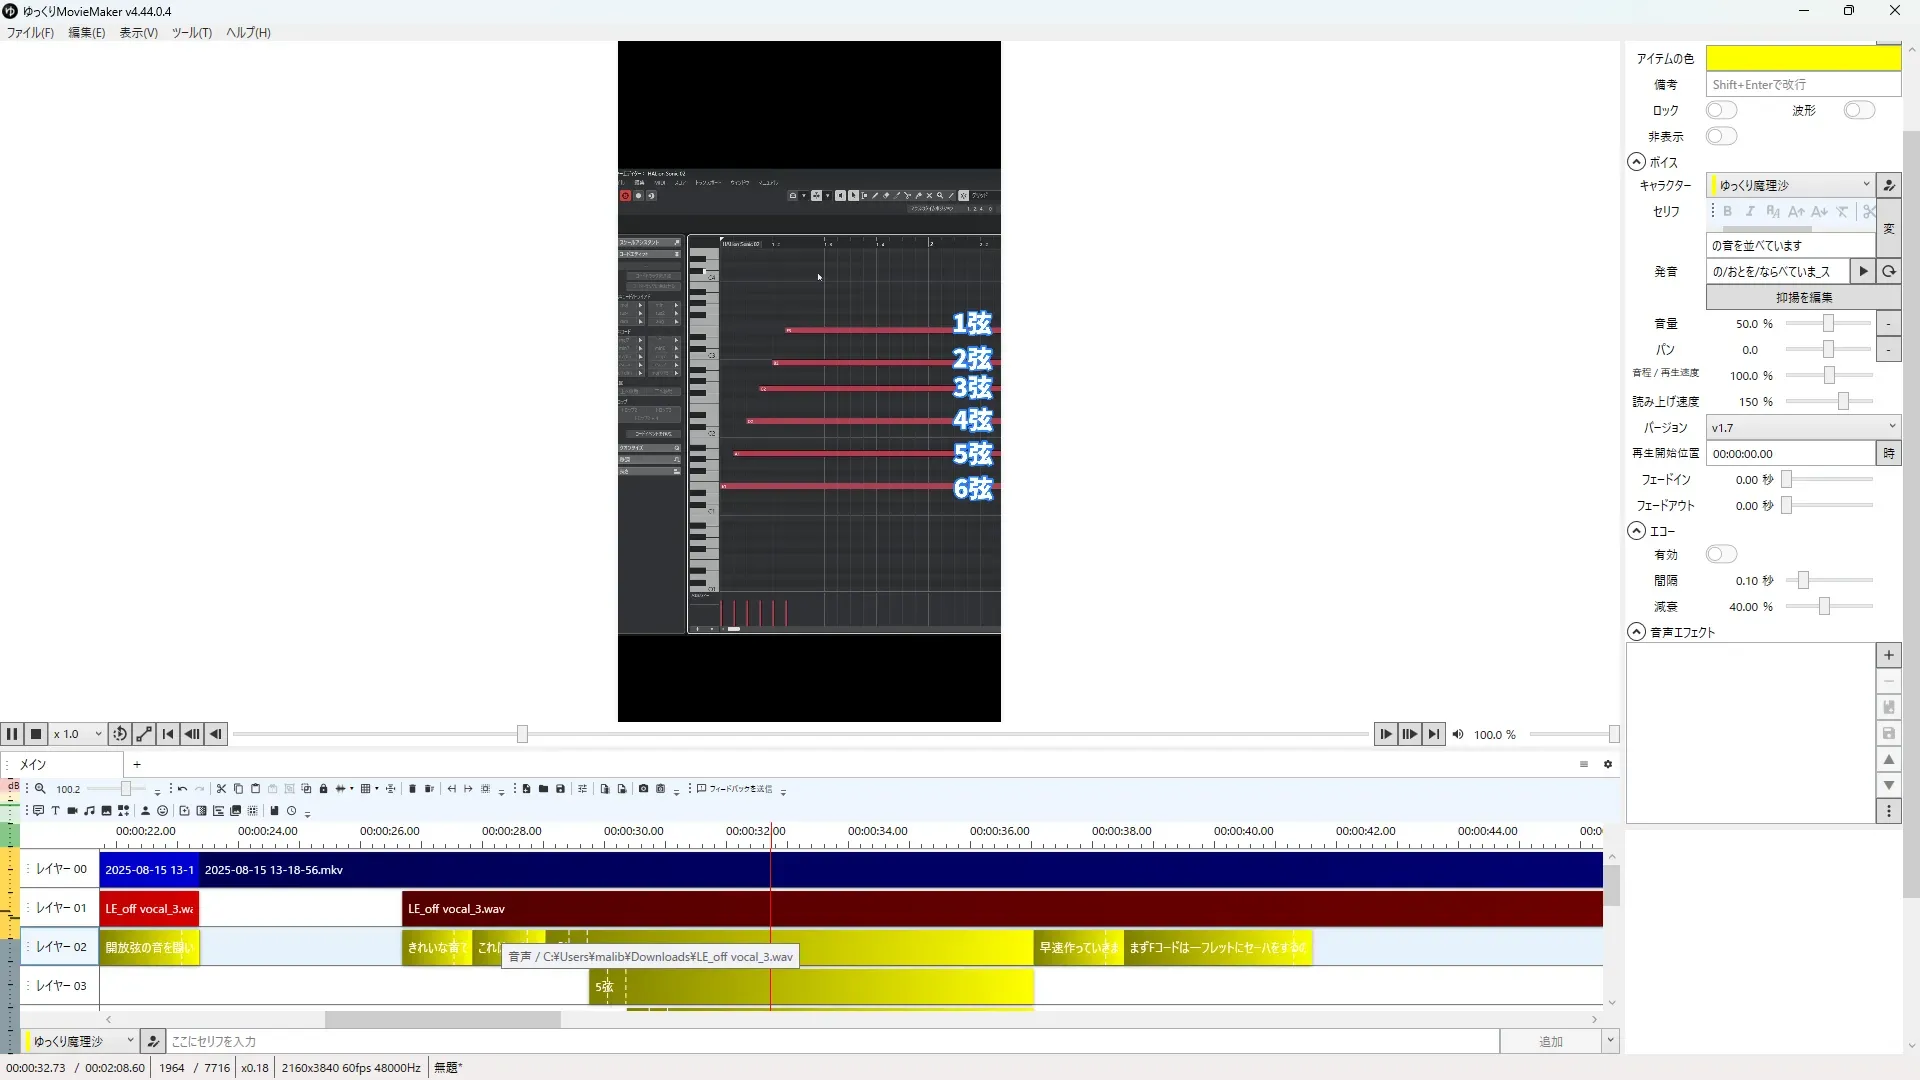The width and height of the screenshot is (1920, 1080).
Task: Click the music note add-audio icon
Action: (x=89, y=811)
